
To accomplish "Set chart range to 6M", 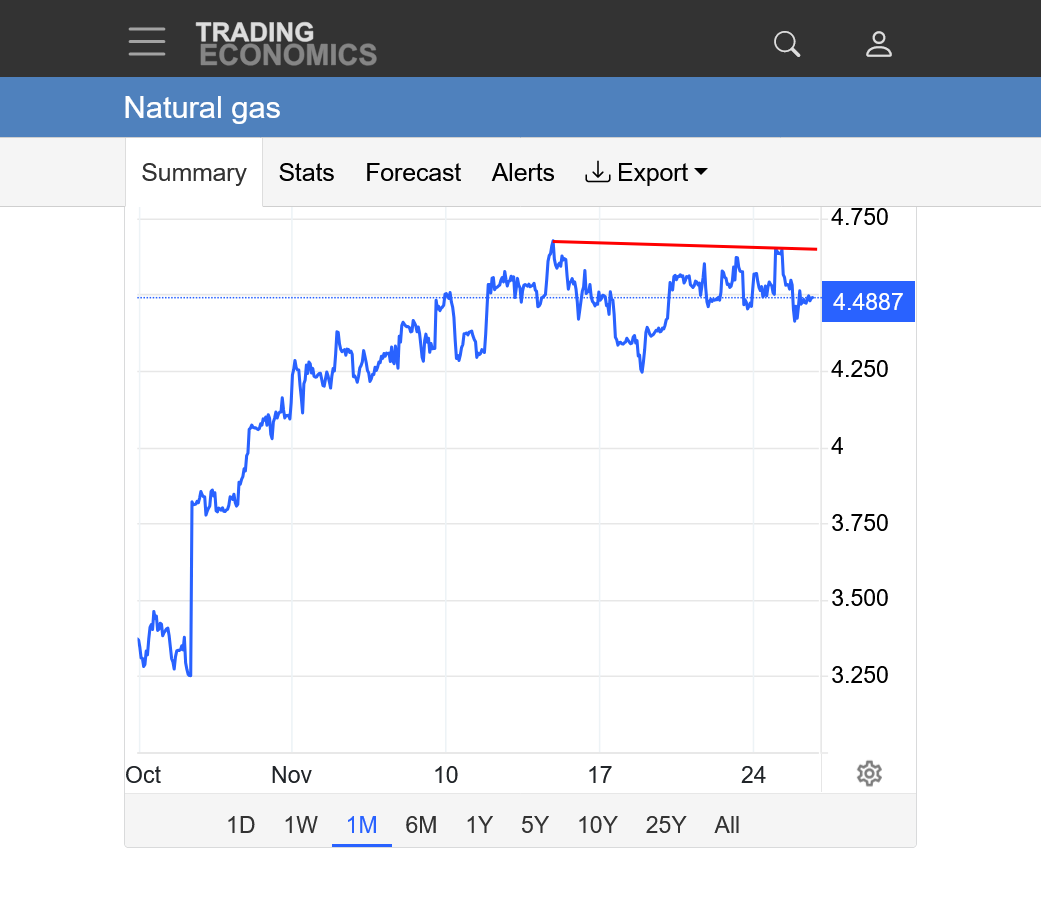I will tap(421, 825).
